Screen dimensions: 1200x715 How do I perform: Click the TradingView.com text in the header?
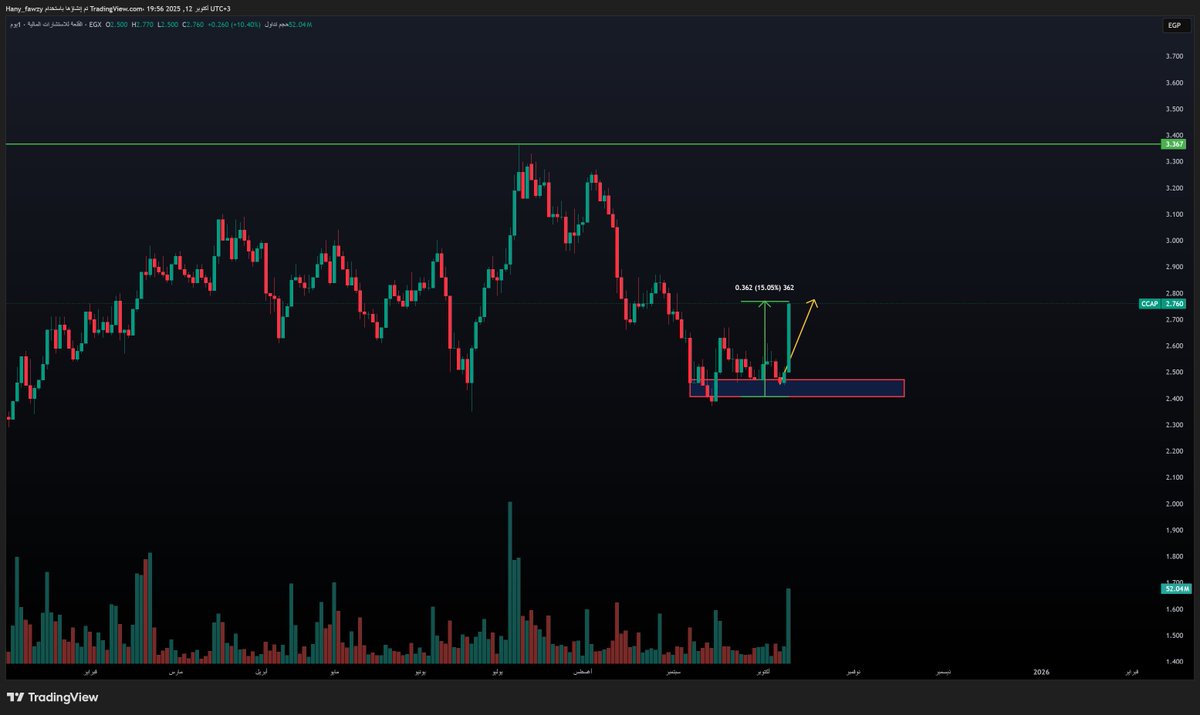click(117, 9)
